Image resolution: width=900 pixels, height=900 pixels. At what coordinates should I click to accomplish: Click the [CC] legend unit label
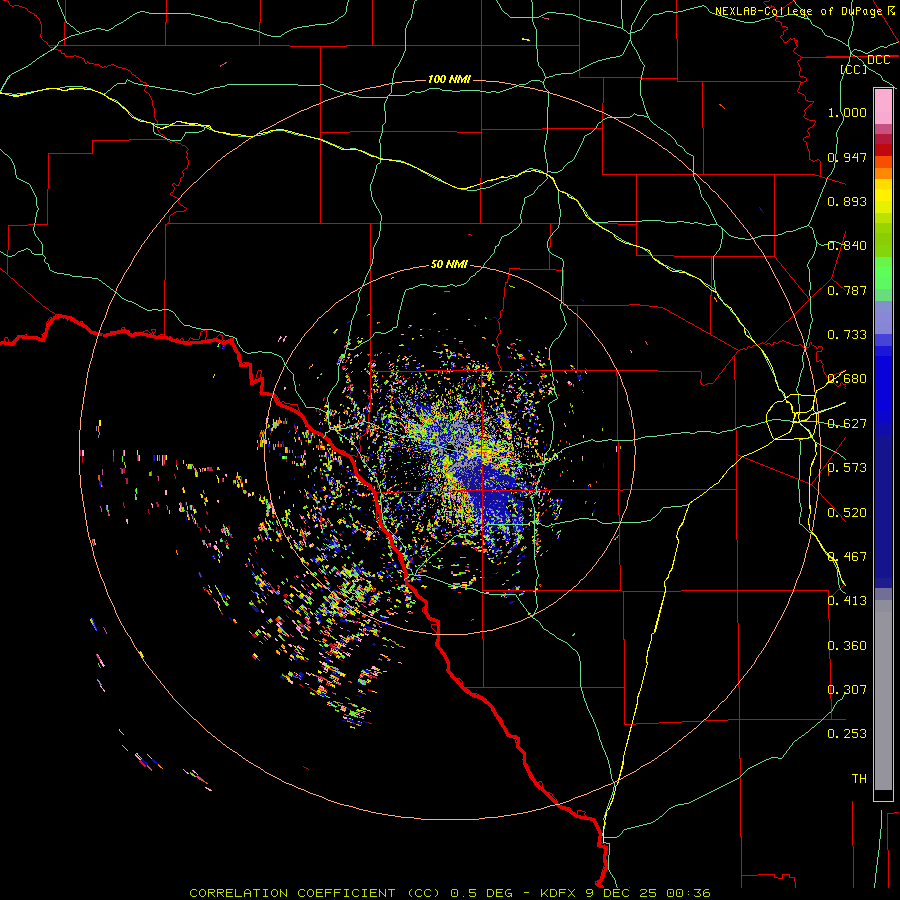854,69
